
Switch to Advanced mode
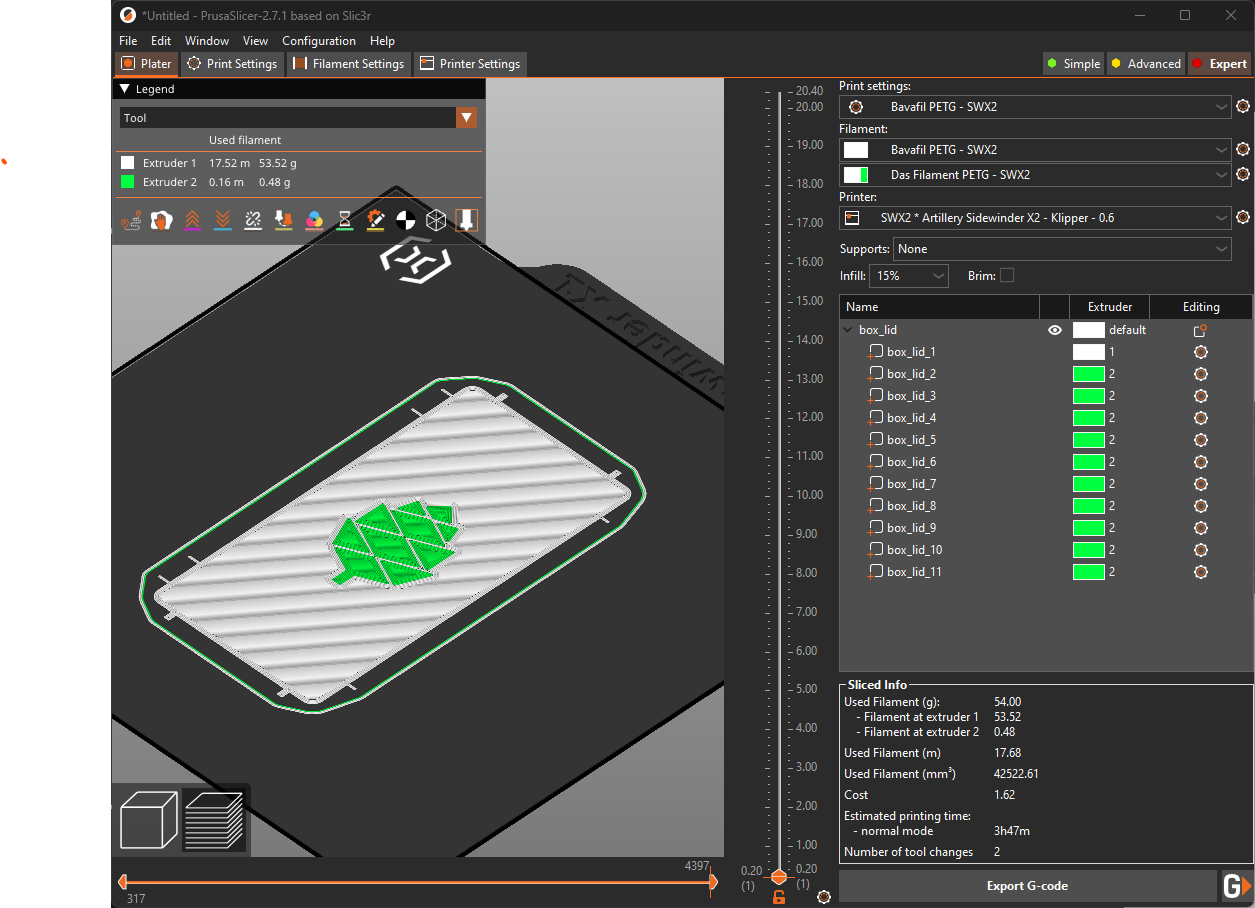1145,63
